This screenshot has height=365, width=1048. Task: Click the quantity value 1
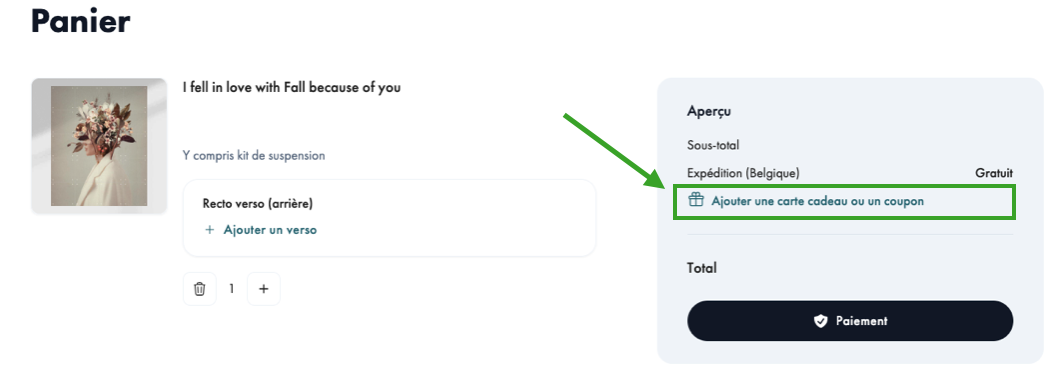click(232, 289)
